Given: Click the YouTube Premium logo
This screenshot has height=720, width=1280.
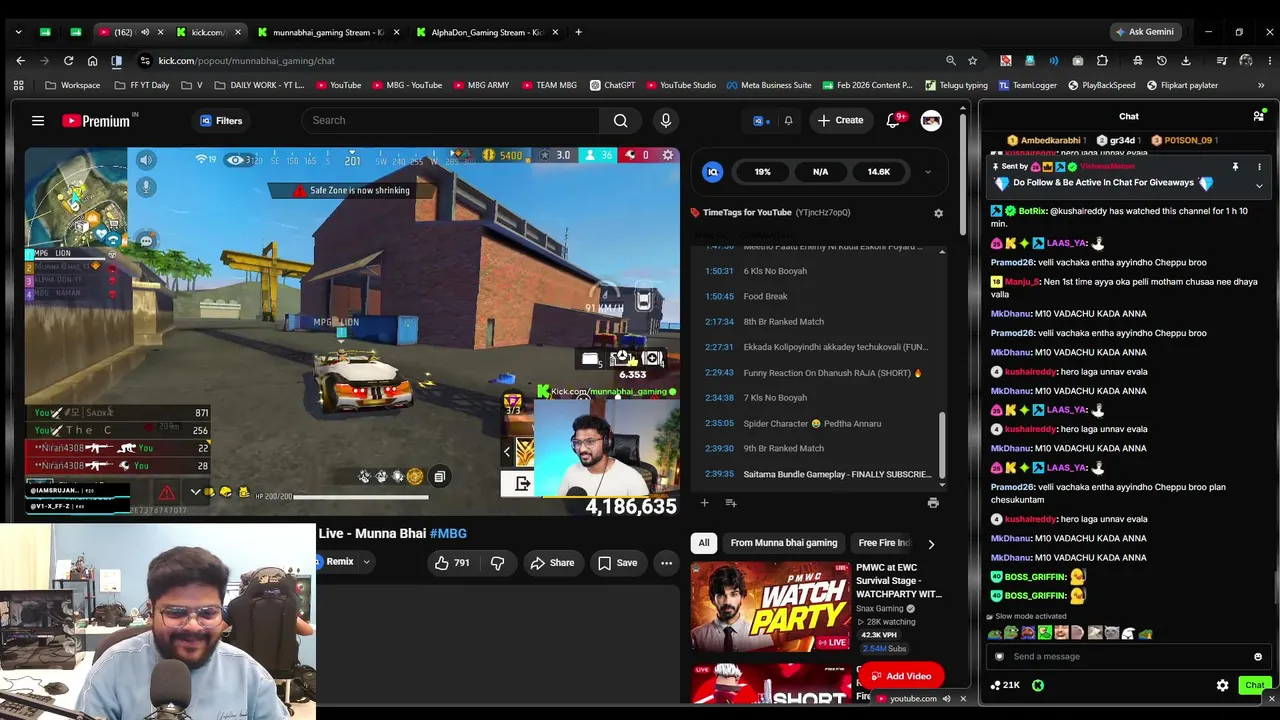Looking at the screenshot, I should 98,121.
